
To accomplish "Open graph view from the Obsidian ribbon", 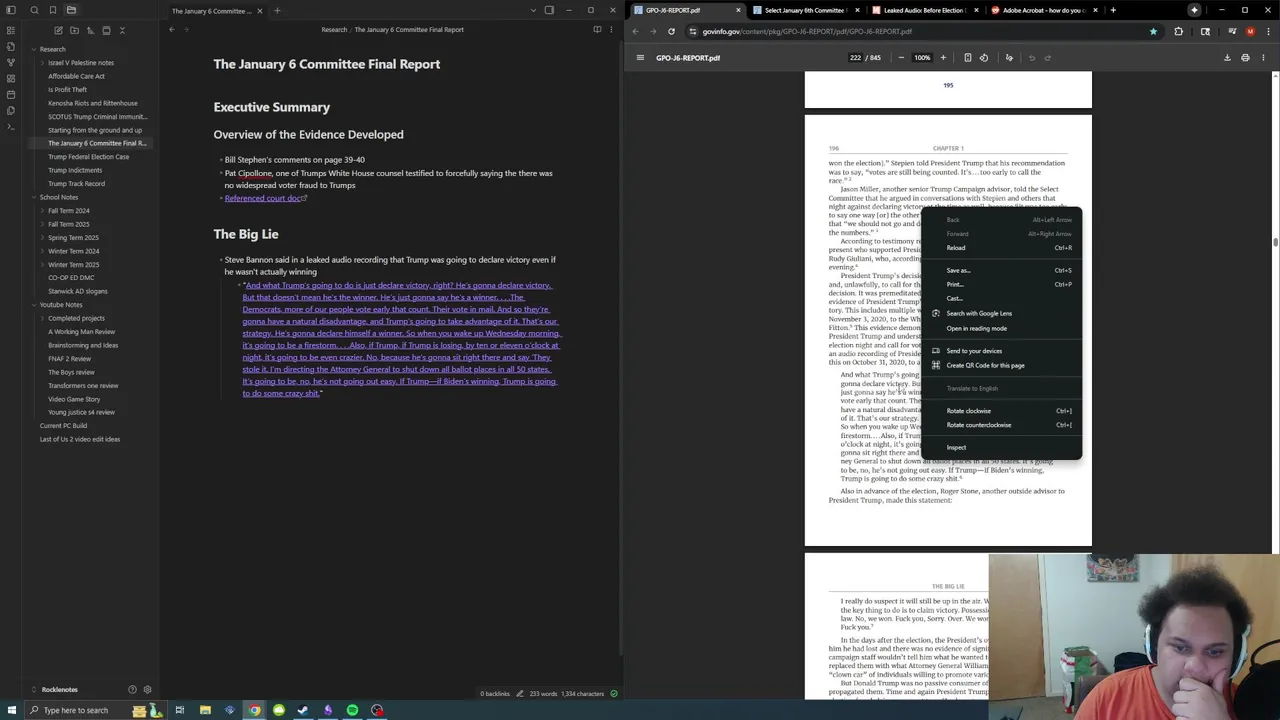I will (x=11, y=62).
